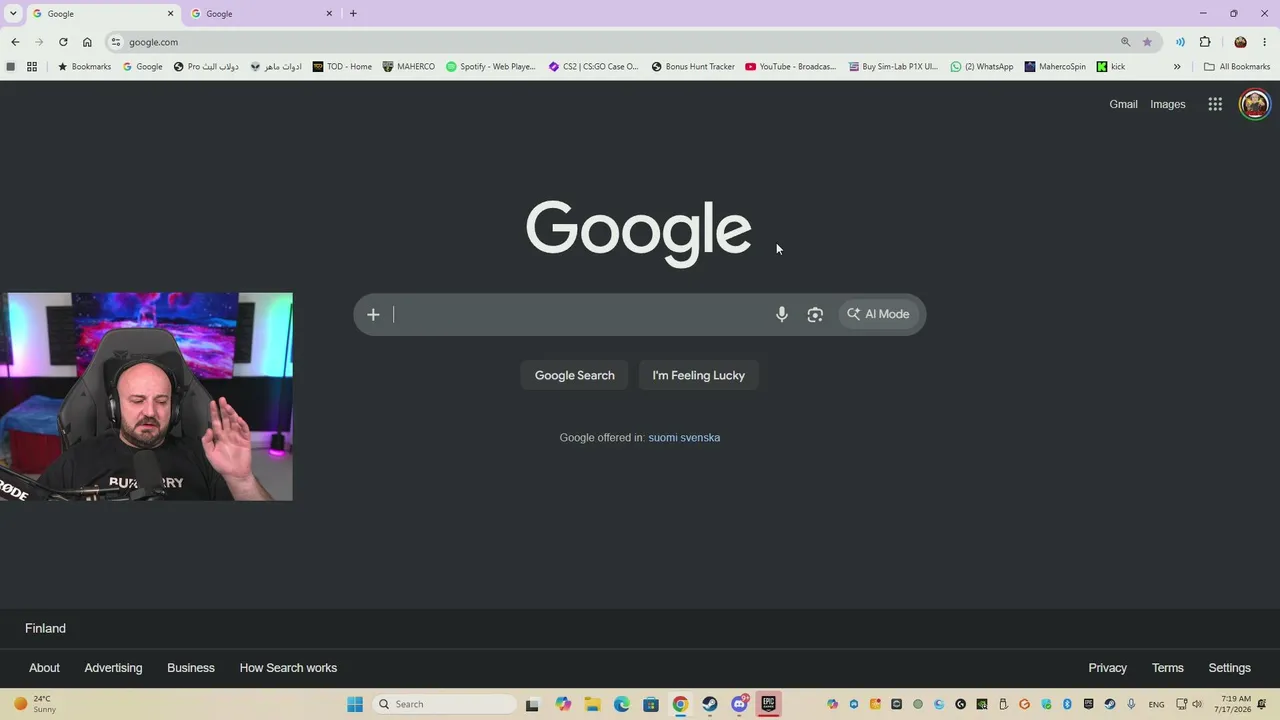Open Spotify Web Player bookmark

tap(491, 67)
